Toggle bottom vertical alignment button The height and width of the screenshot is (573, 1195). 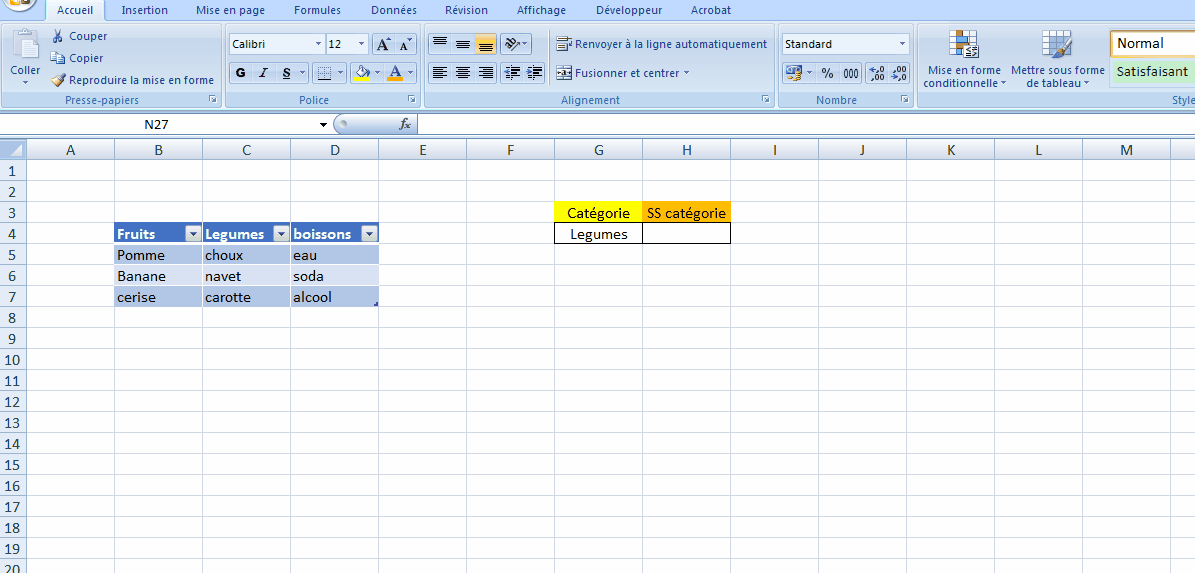[x=485, y=44]
